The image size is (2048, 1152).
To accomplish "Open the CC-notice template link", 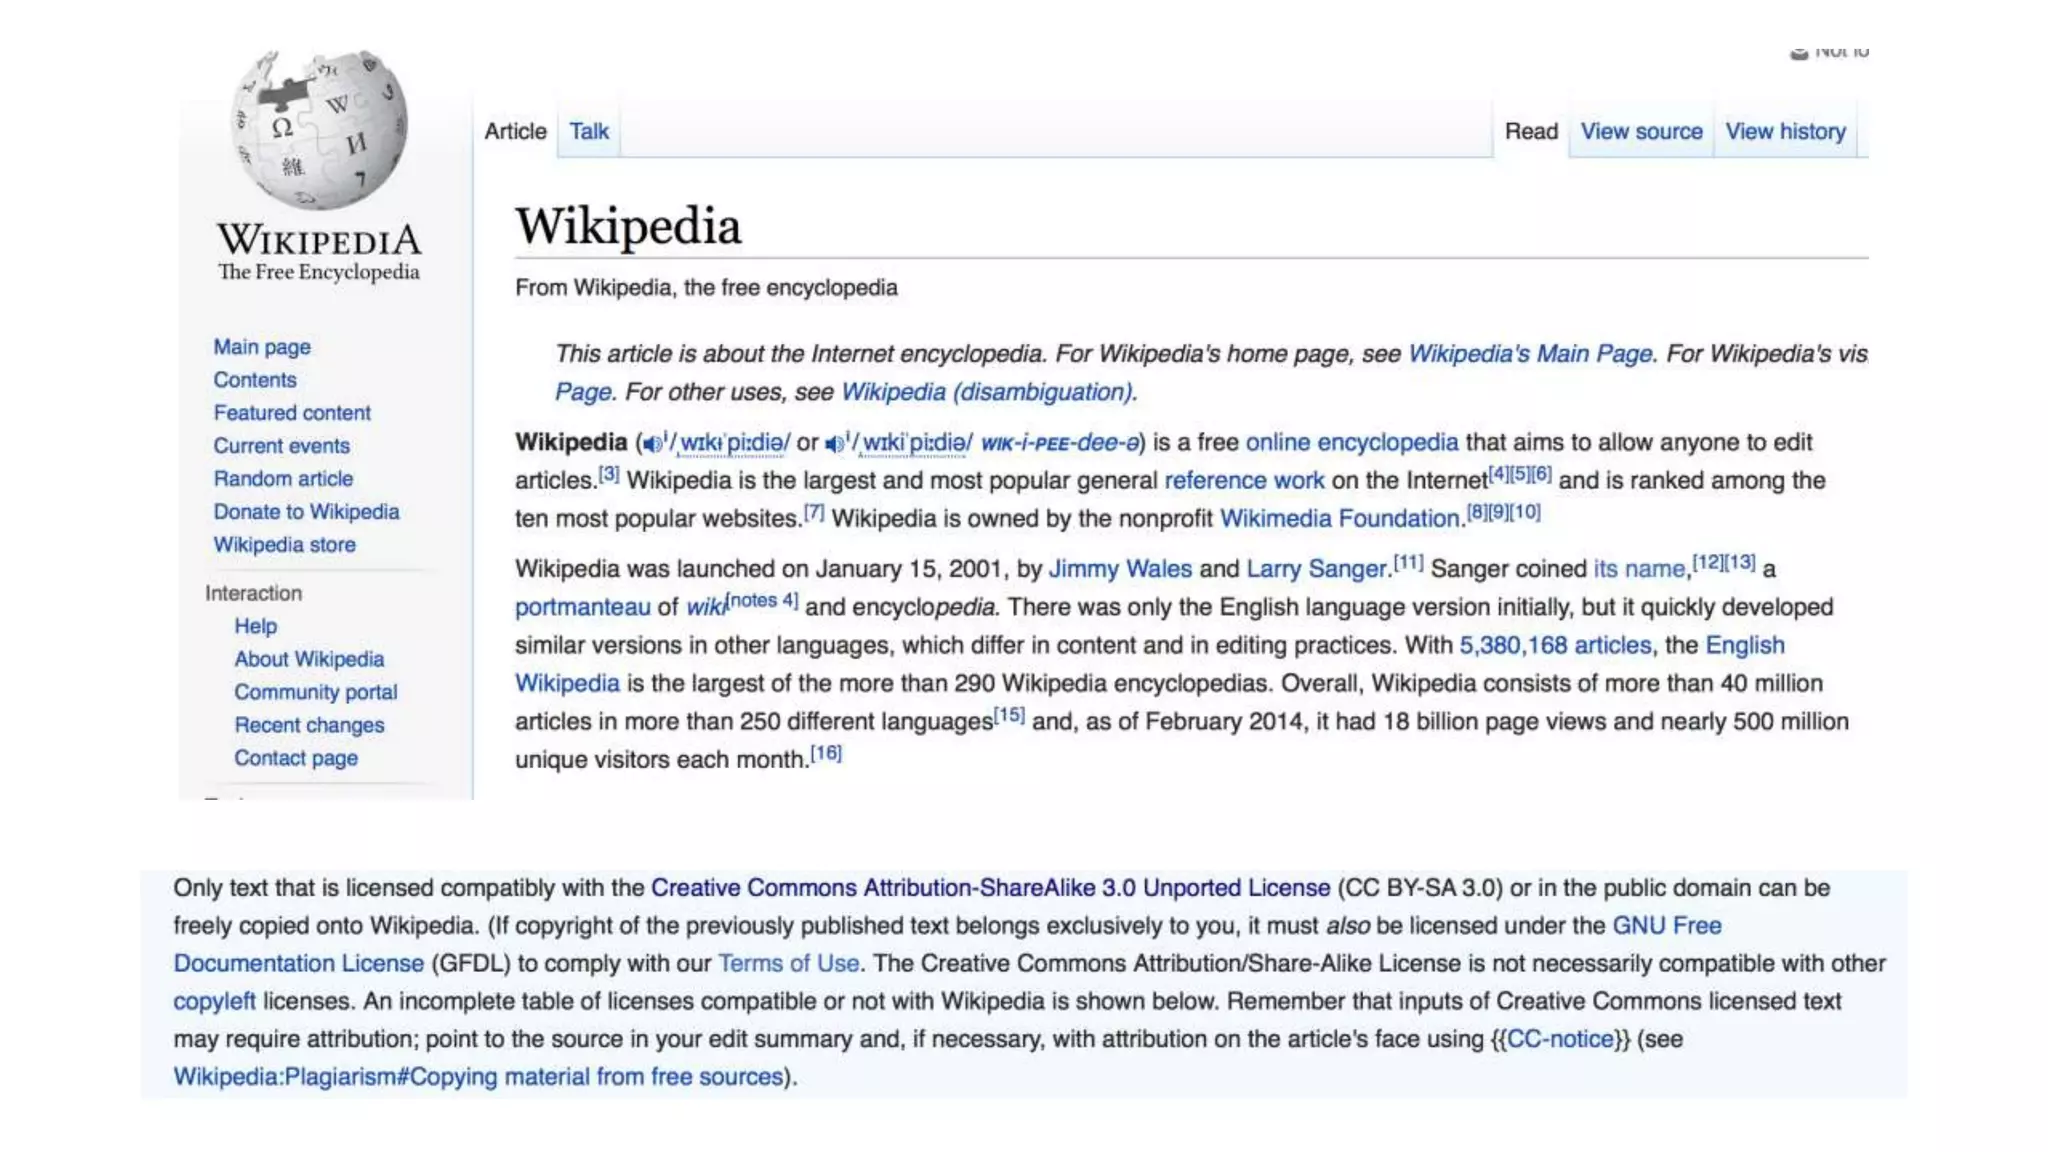I will pos(1560,1039).
